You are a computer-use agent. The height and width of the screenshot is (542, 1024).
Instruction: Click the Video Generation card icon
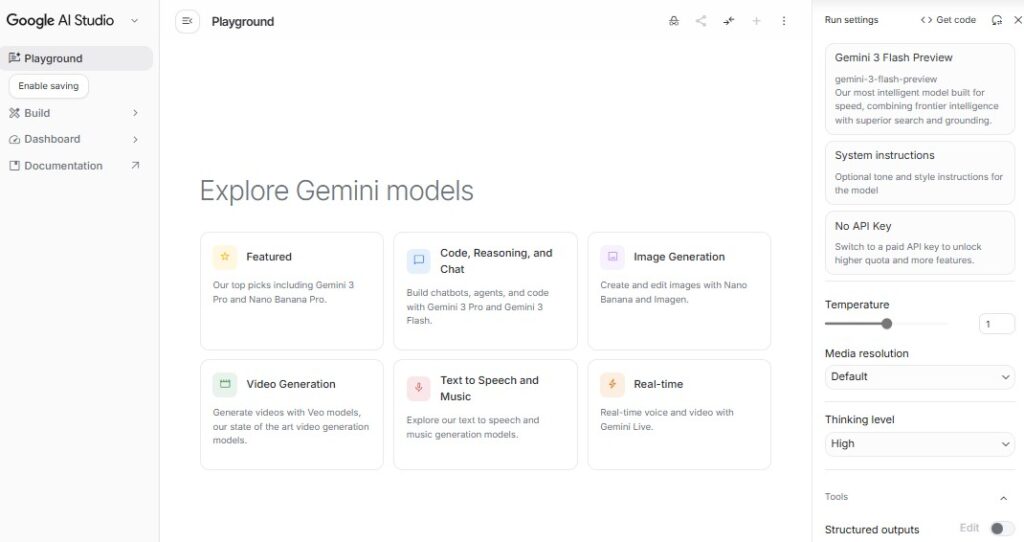pyautogui.click(x=225, y=384)
